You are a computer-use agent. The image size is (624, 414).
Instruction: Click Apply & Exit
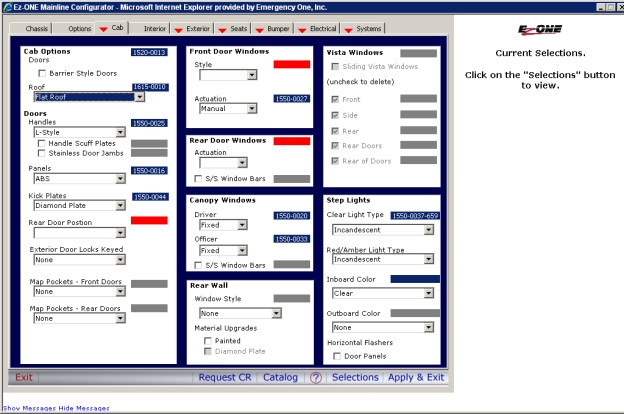416,377
